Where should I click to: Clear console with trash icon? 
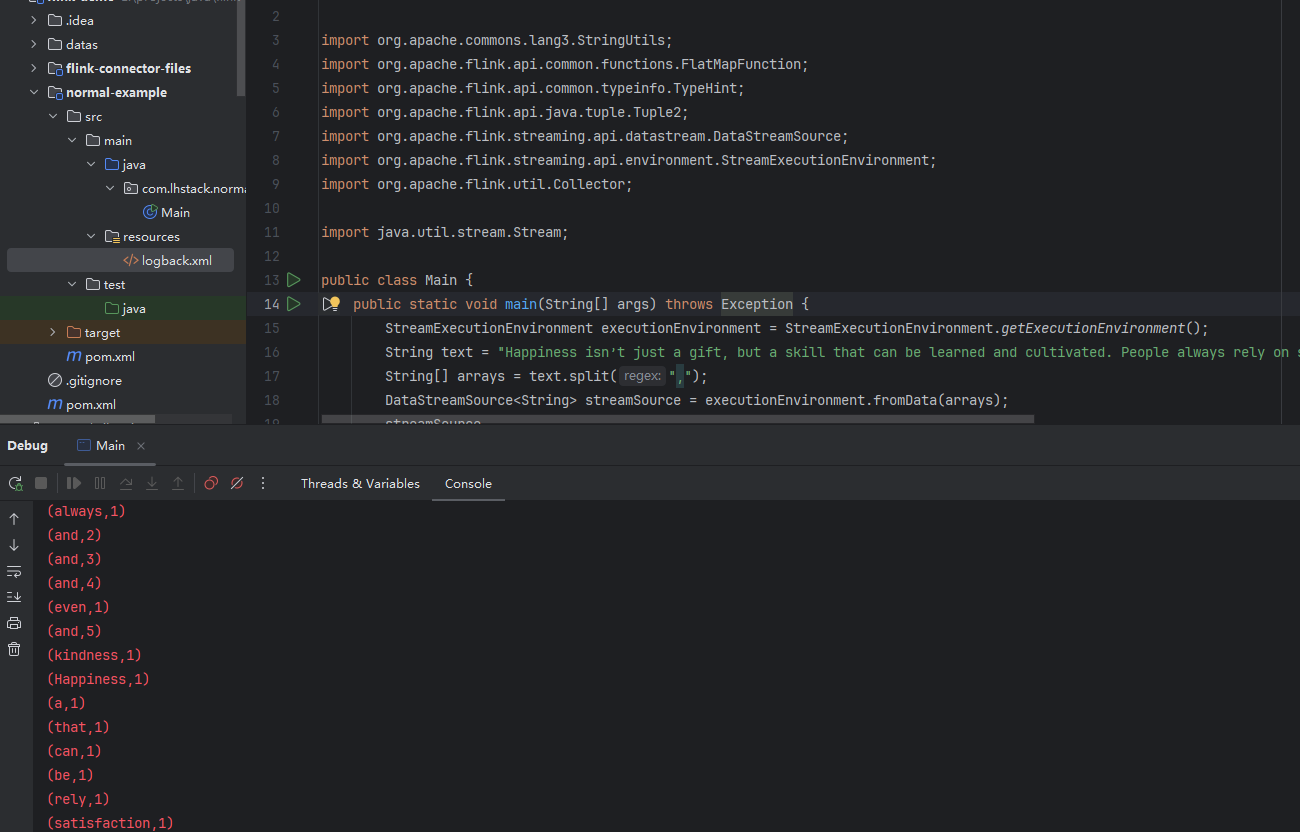click(x=14, y=649)
